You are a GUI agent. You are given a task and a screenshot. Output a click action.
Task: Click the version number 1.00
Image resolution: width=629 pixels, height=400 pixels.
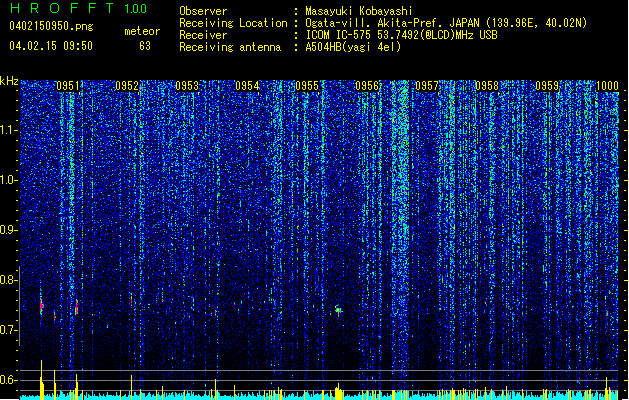click(x=135, y=8)
